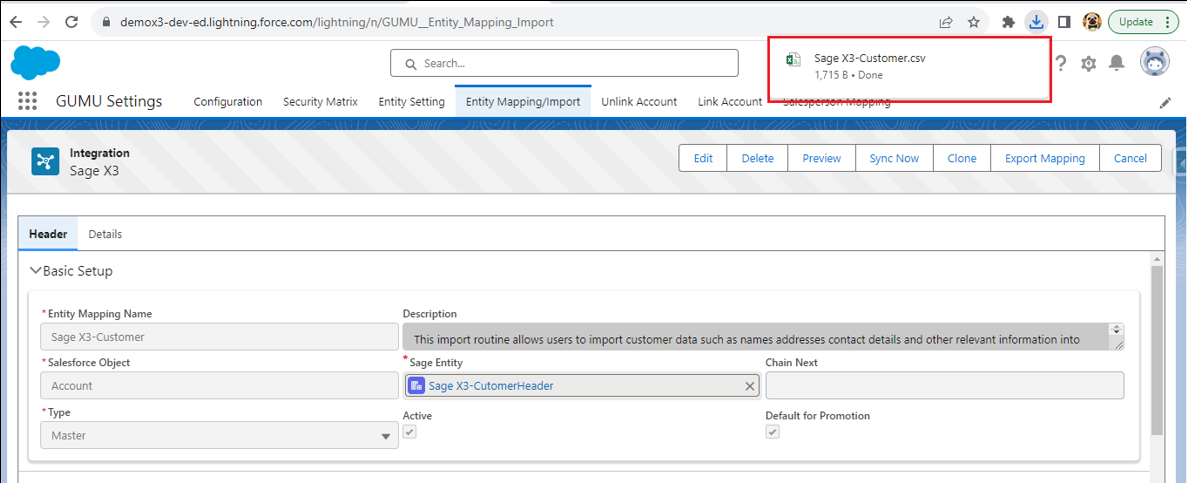Clear the Sage X3-CutomerHeader entity selection
Screen dimensions: 1187x483
pyautogui.click(x=749, y=386)
